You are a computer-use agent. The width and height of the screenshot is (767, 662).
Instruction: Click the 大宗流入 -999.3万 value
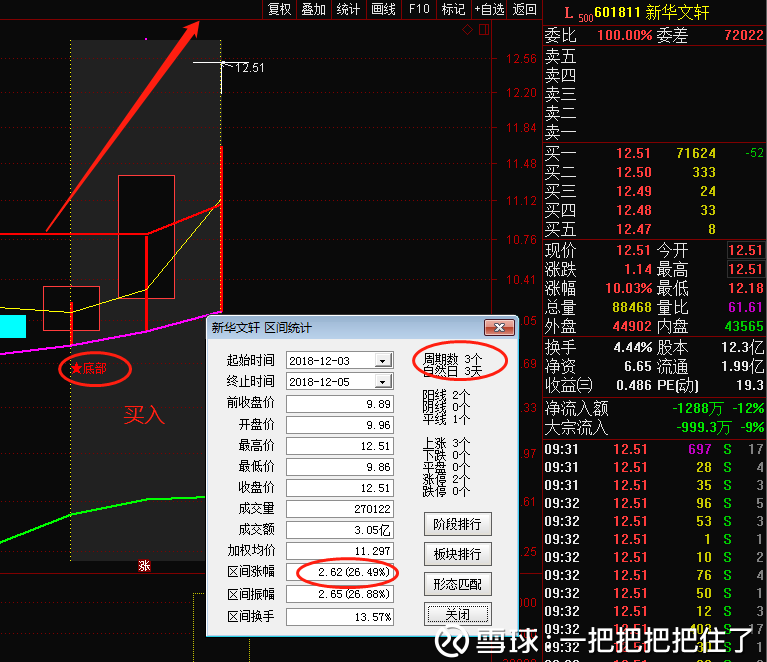point(703,428)
